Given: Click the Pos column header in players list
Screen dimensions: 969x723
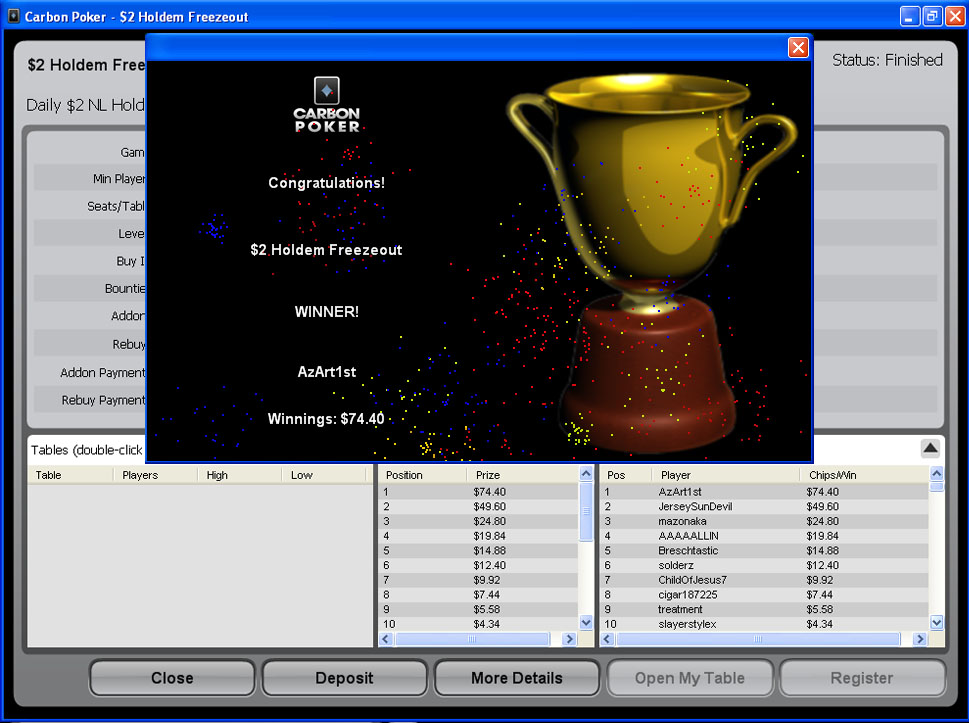Looking at the screenshot, I should click(x=625, y=475).
